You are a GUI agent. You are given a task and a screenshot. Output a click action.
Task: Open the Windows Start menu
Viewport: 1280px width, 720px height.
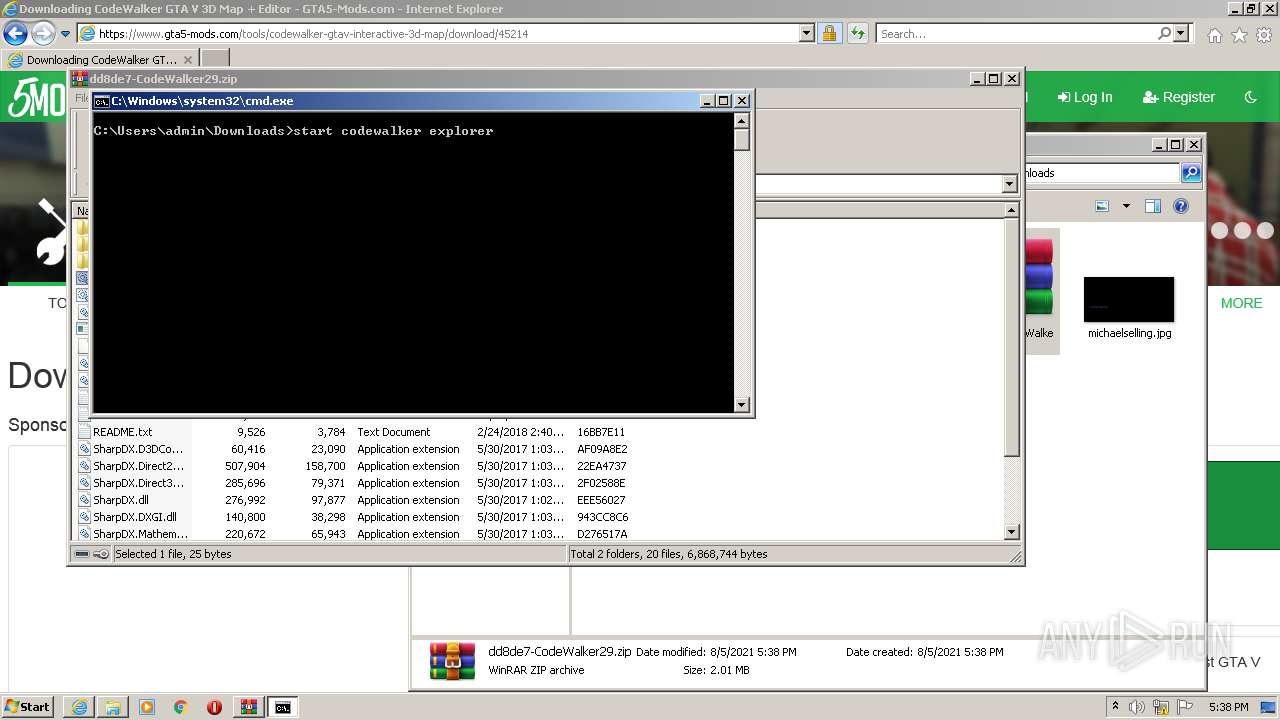pos(27,706)
